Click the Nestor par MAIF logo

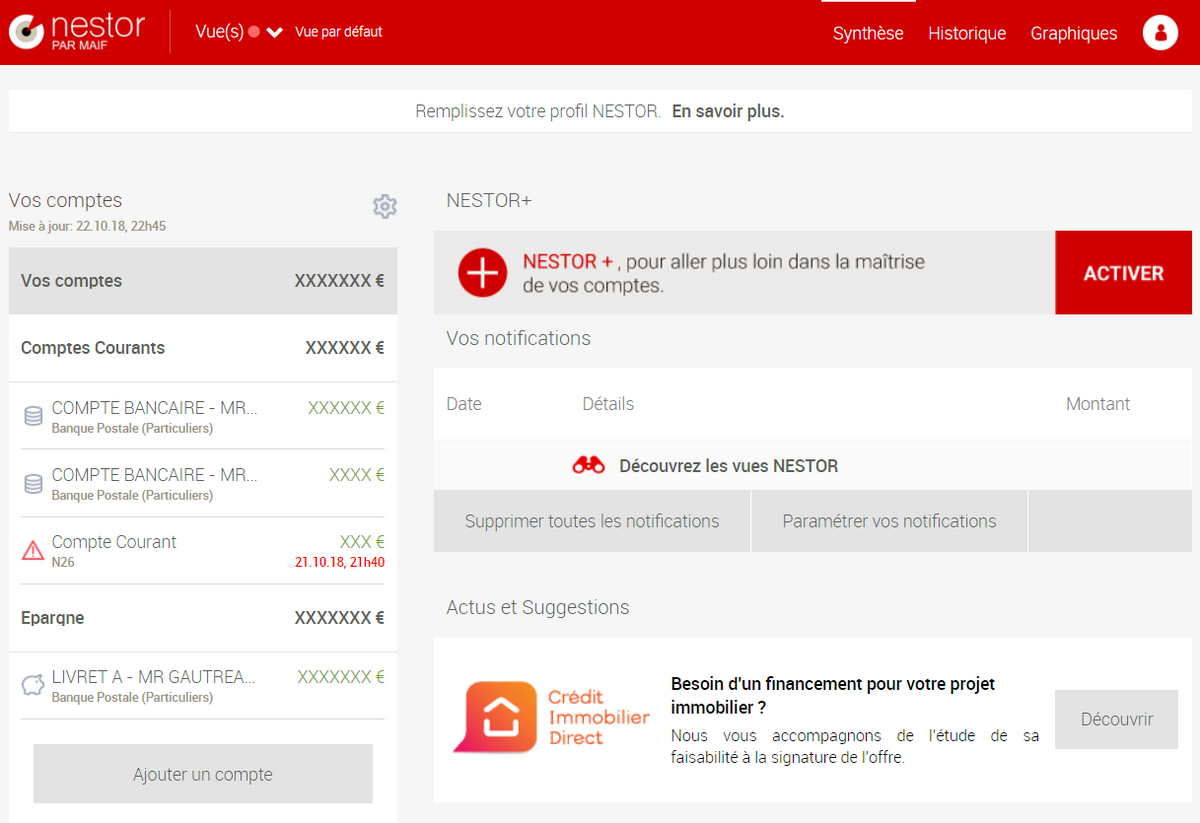click(77, 31)
